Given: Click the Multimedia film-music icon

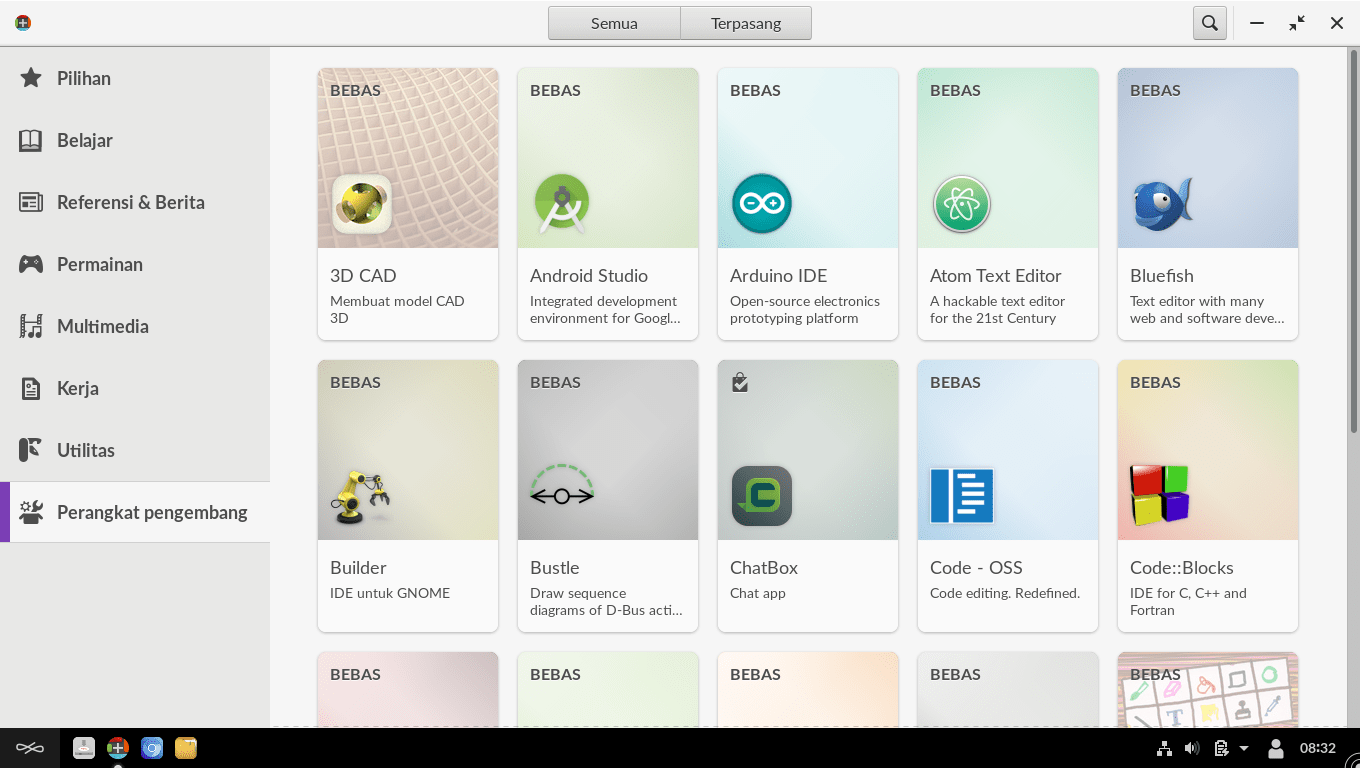Looking at the screenshot, I should click(x=31, y=326).
